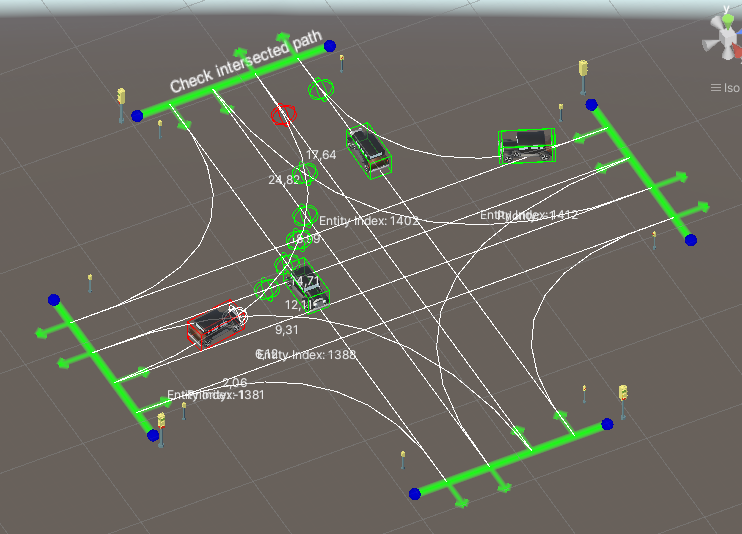Screen dimensions: 742x534
Task: Click the lower blue handle of the right green bar
Action: 691,240
